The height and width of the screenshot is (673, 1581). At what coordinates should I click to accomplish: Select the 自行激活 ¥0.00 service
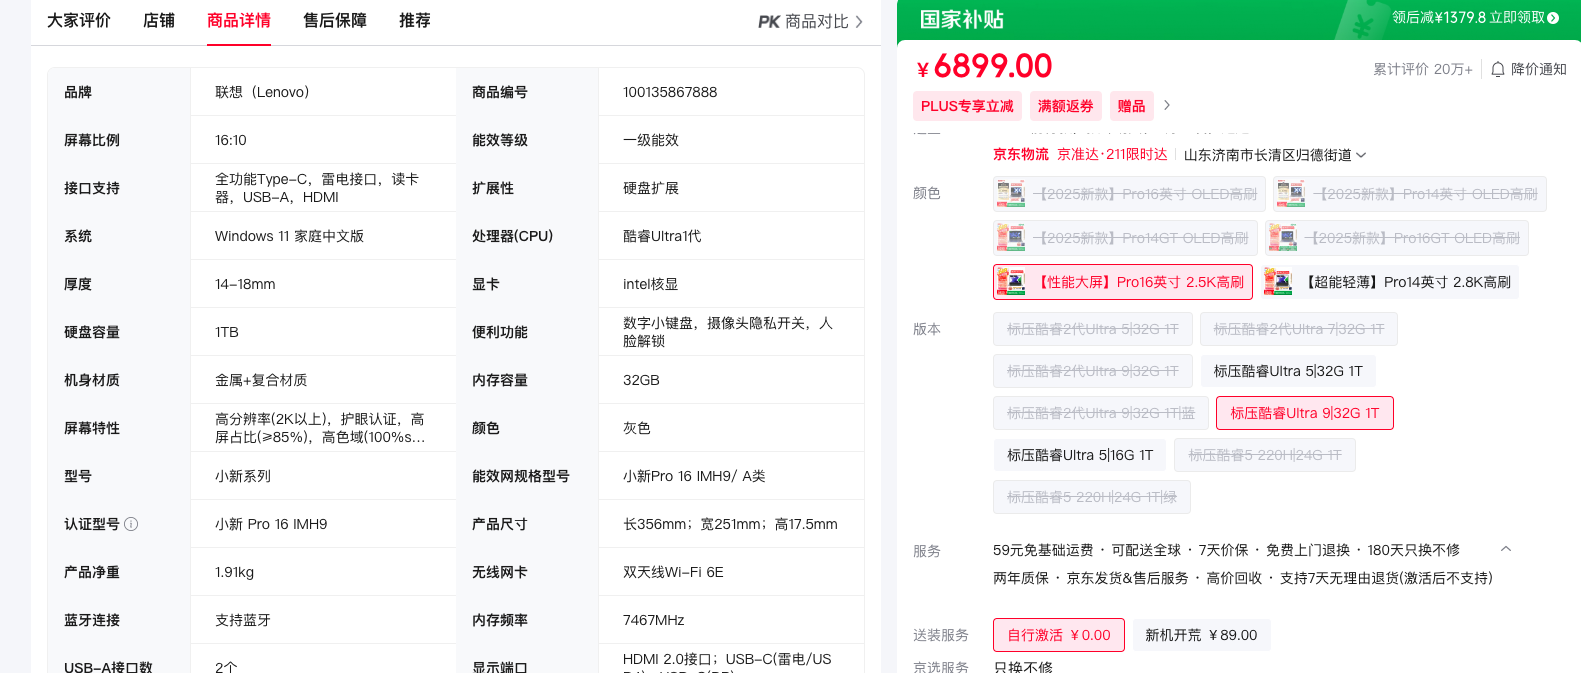pyautogui.click(x=1059, y=635)
